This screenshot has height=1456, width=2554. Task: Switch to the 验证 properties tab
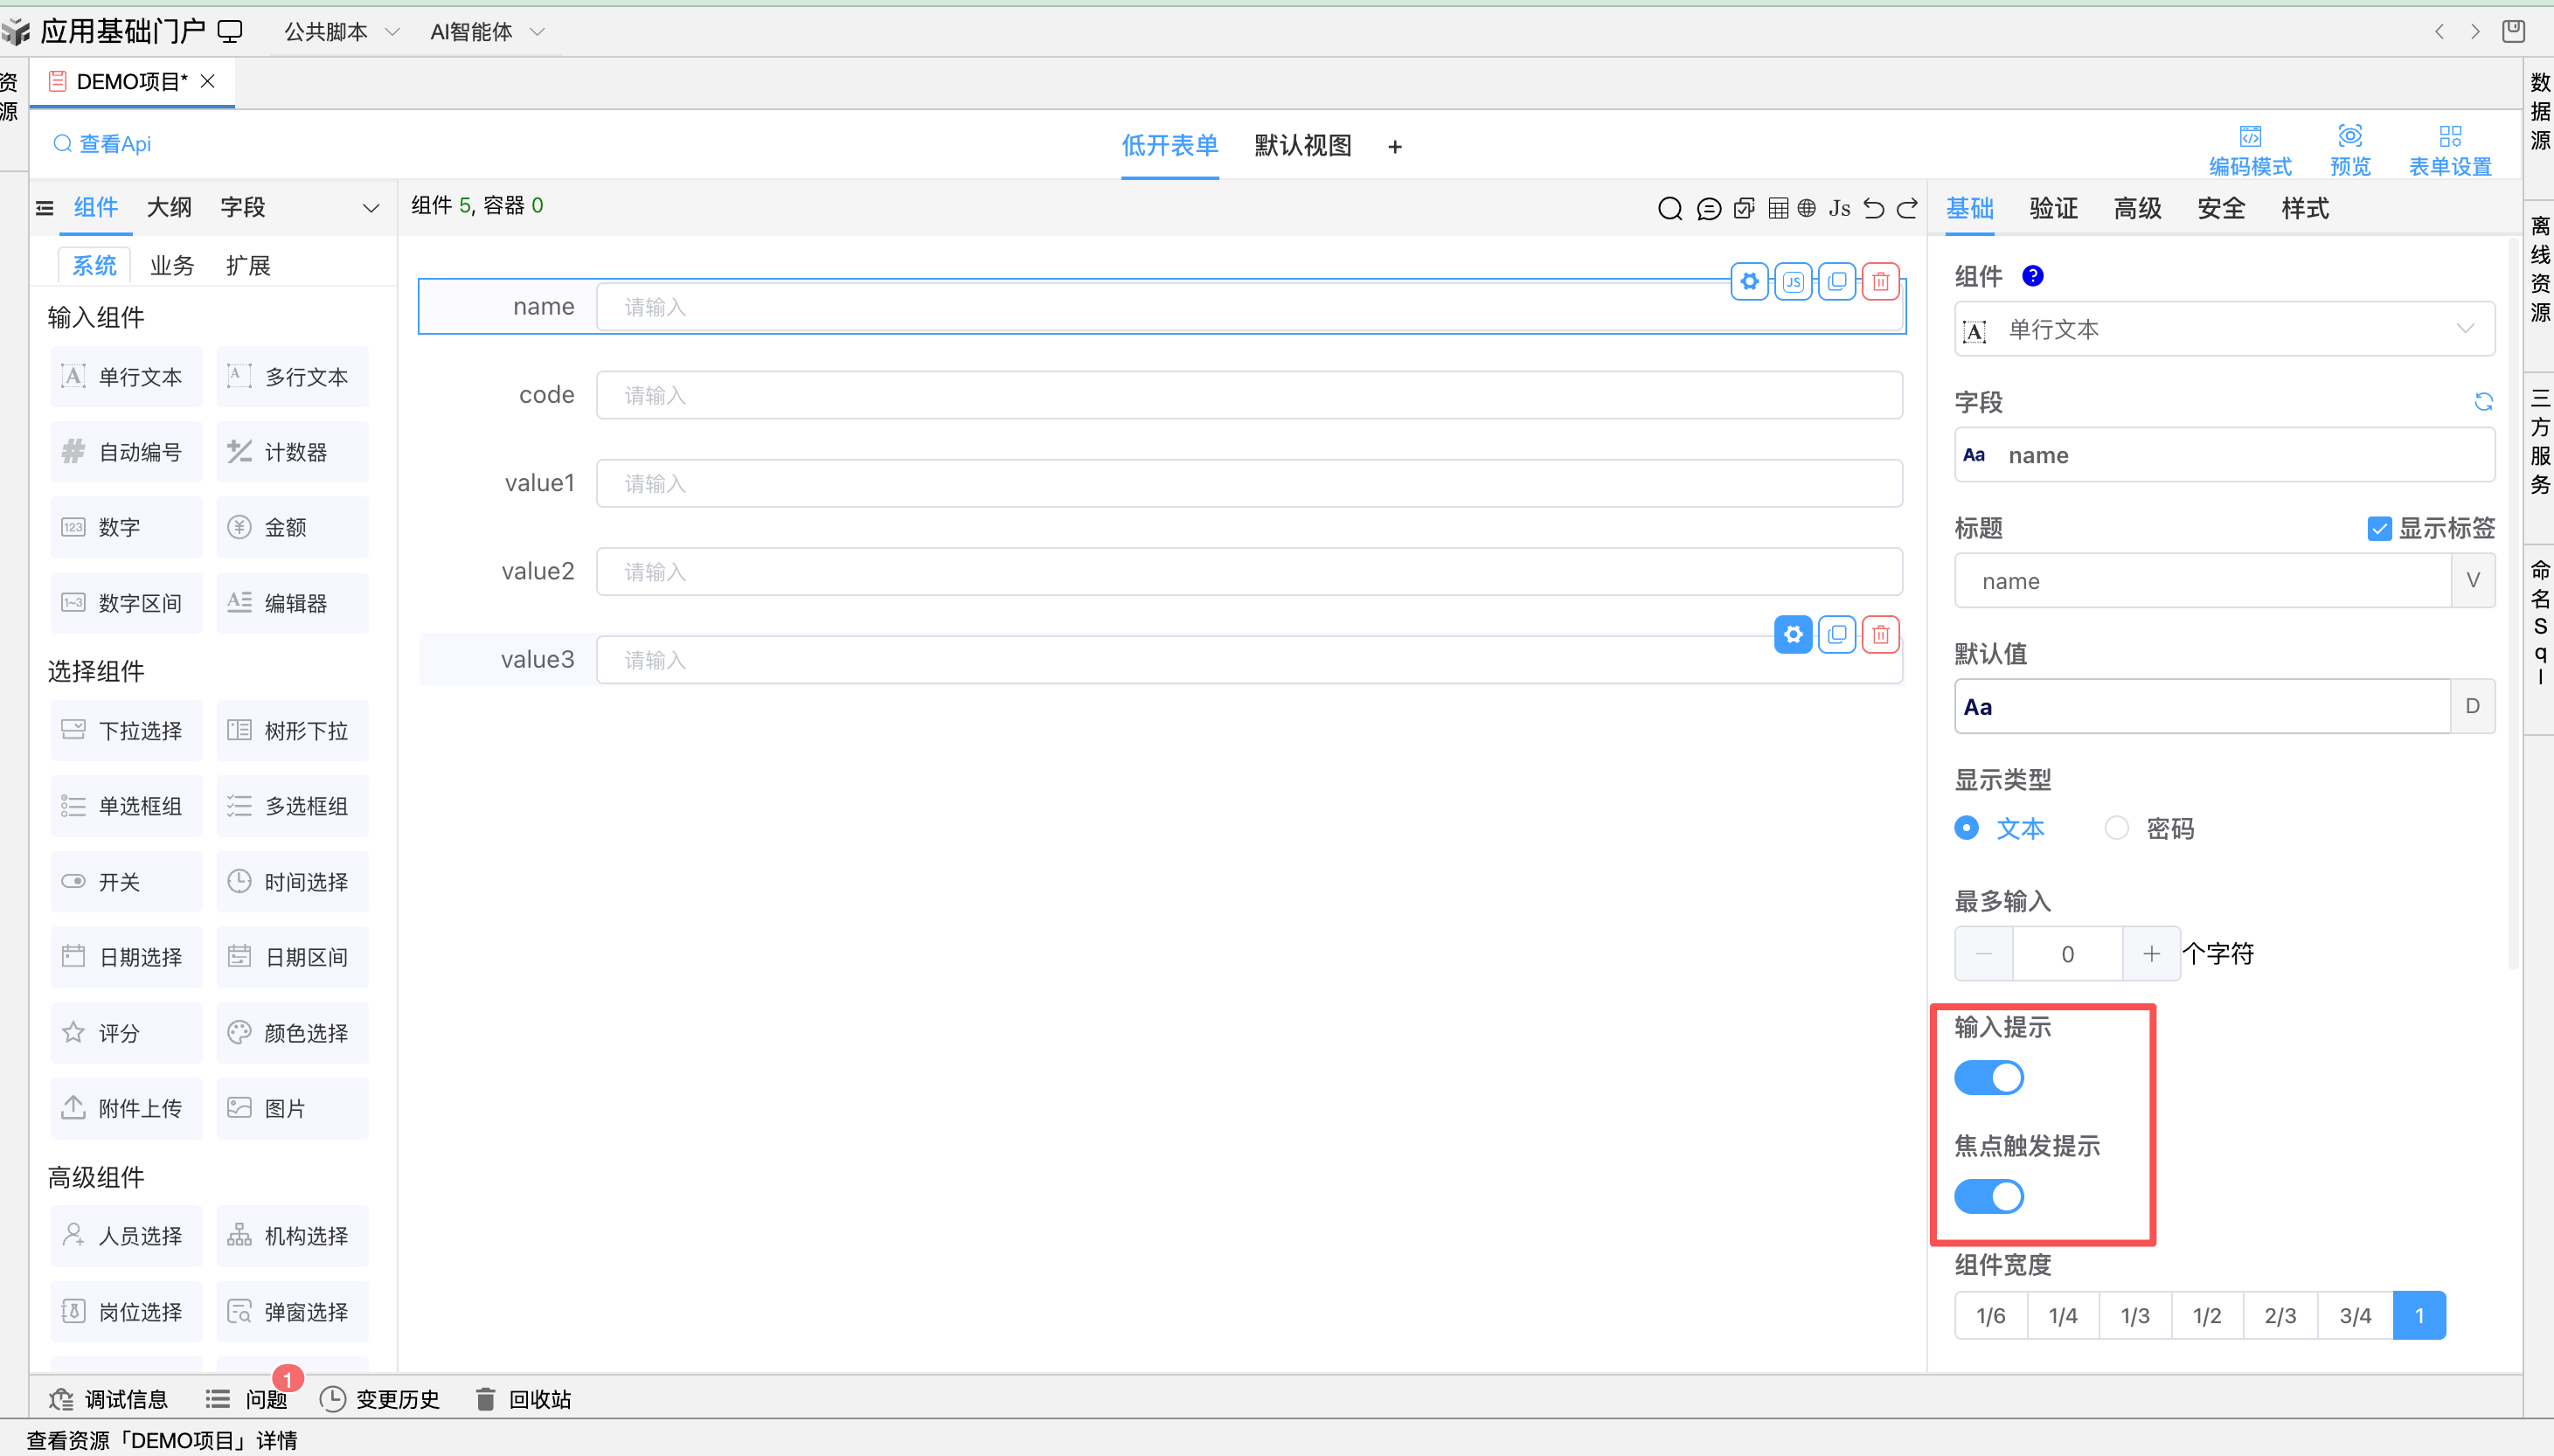pos(2053,208)
